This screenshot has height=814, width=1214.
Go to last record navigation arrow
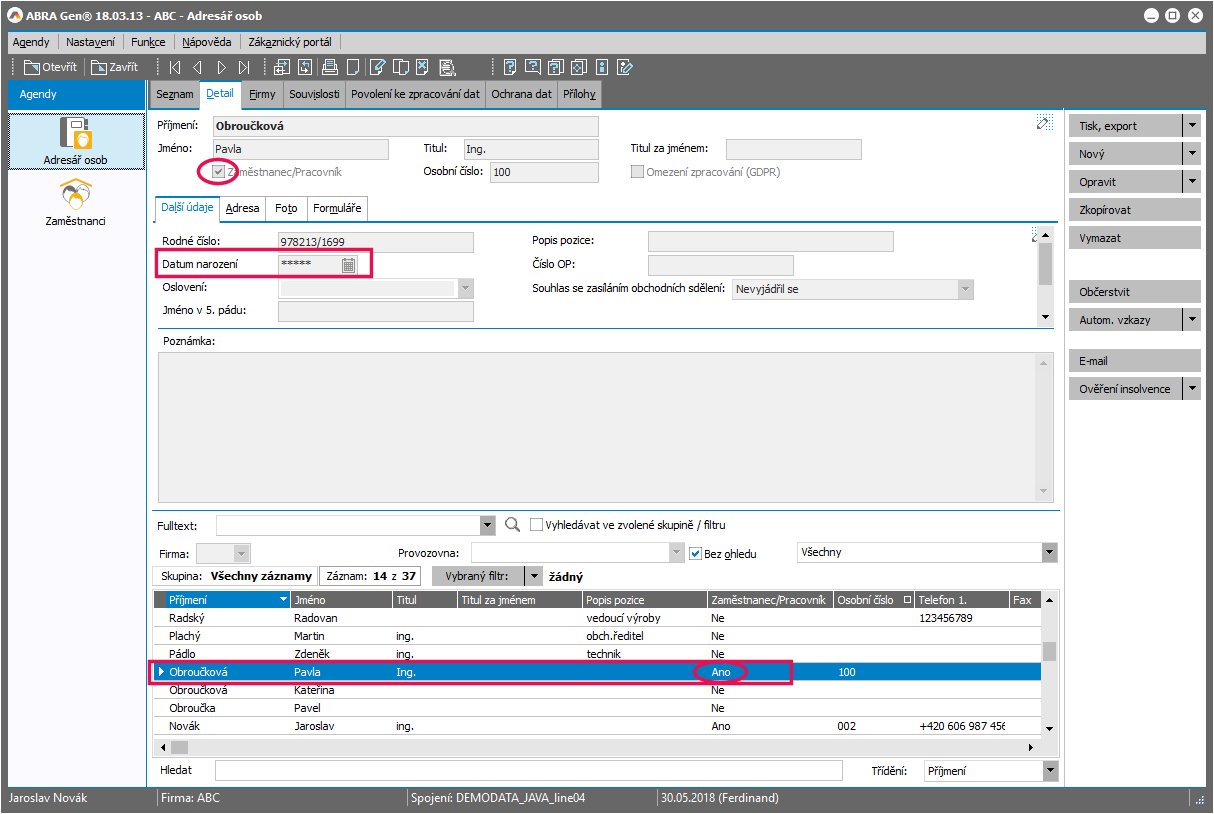pos(244,67)
